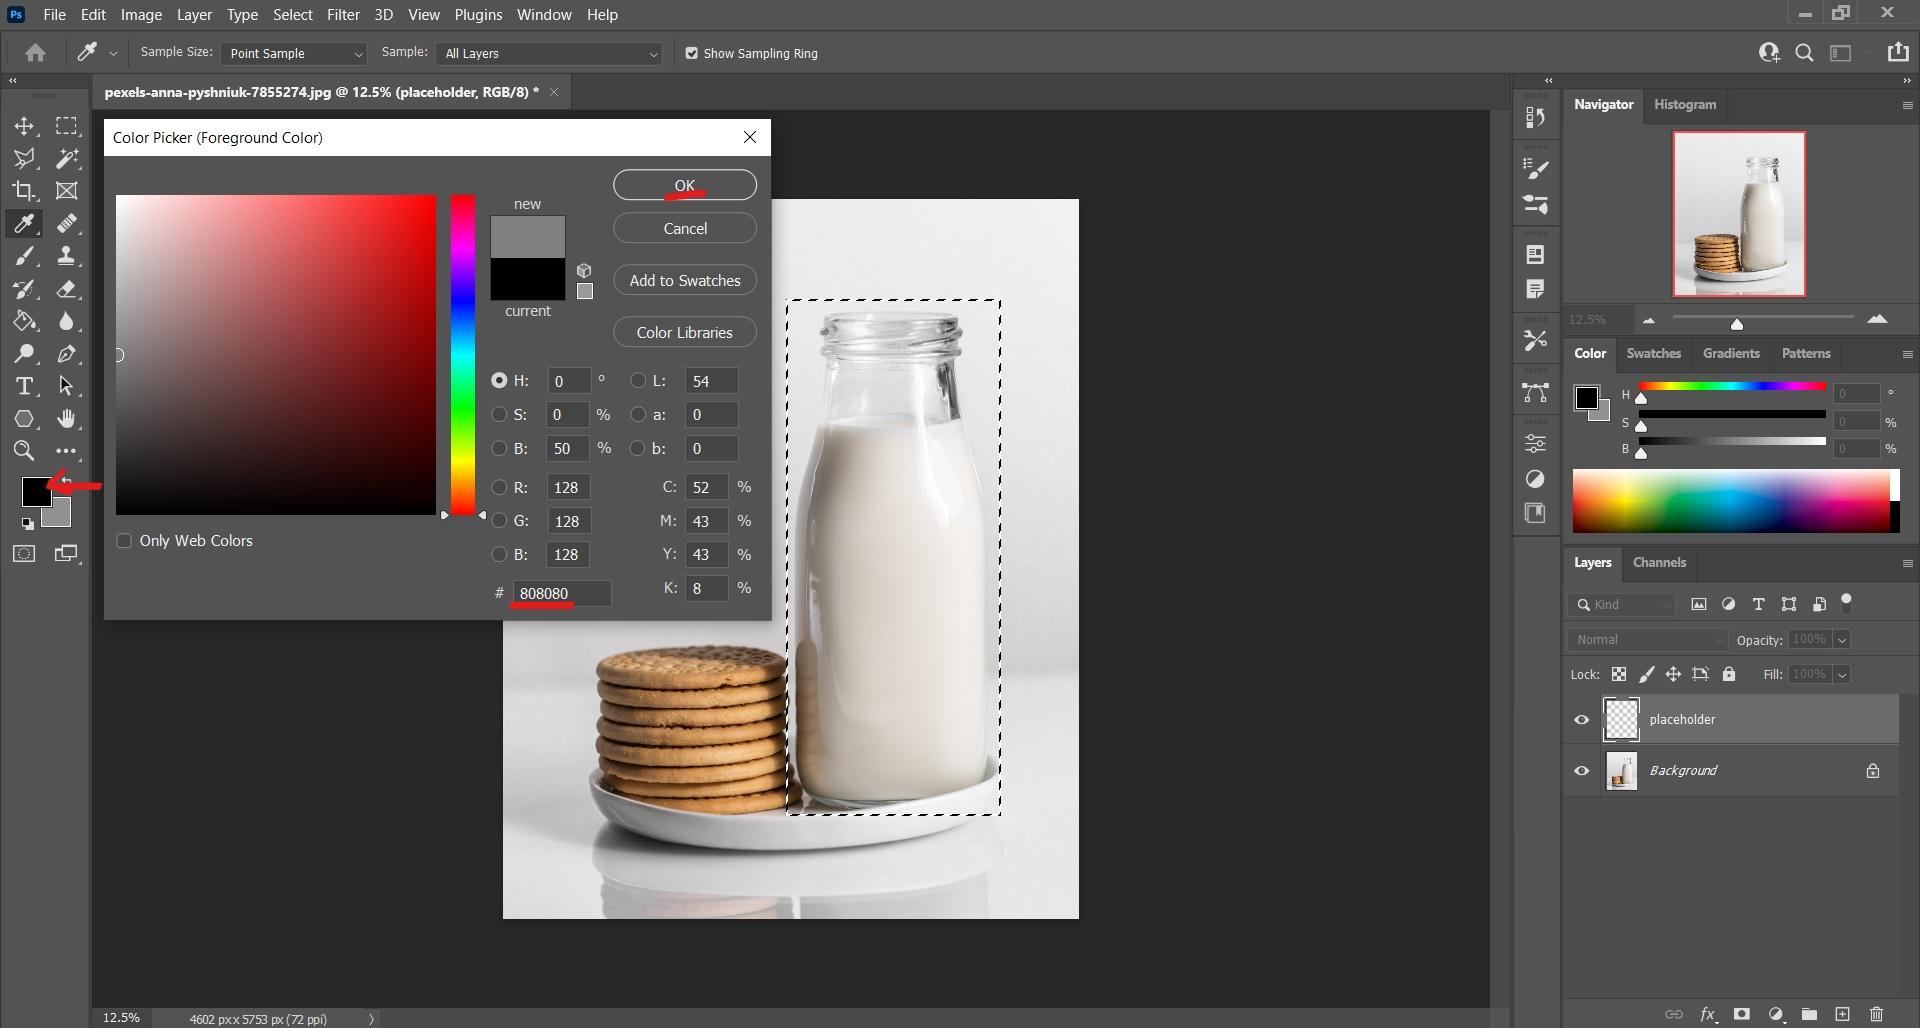The height and width of the screenshot is (1028, 1920).
Task: Select the Move tool
Action: [x=24, y=126]
